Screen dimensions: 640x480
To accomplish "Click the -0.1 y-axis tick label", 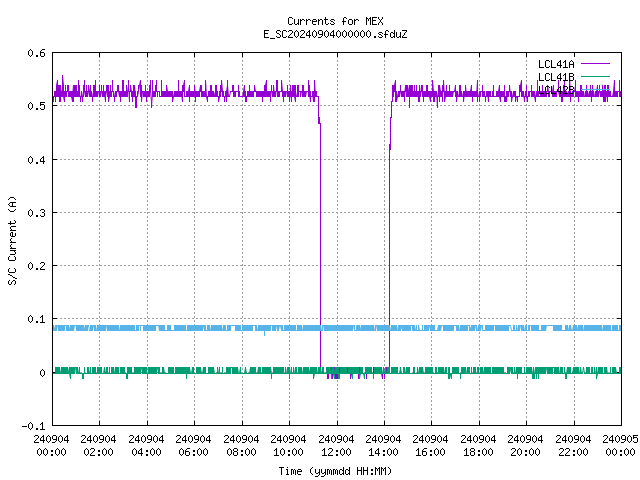I will click(x=33, y=426).
